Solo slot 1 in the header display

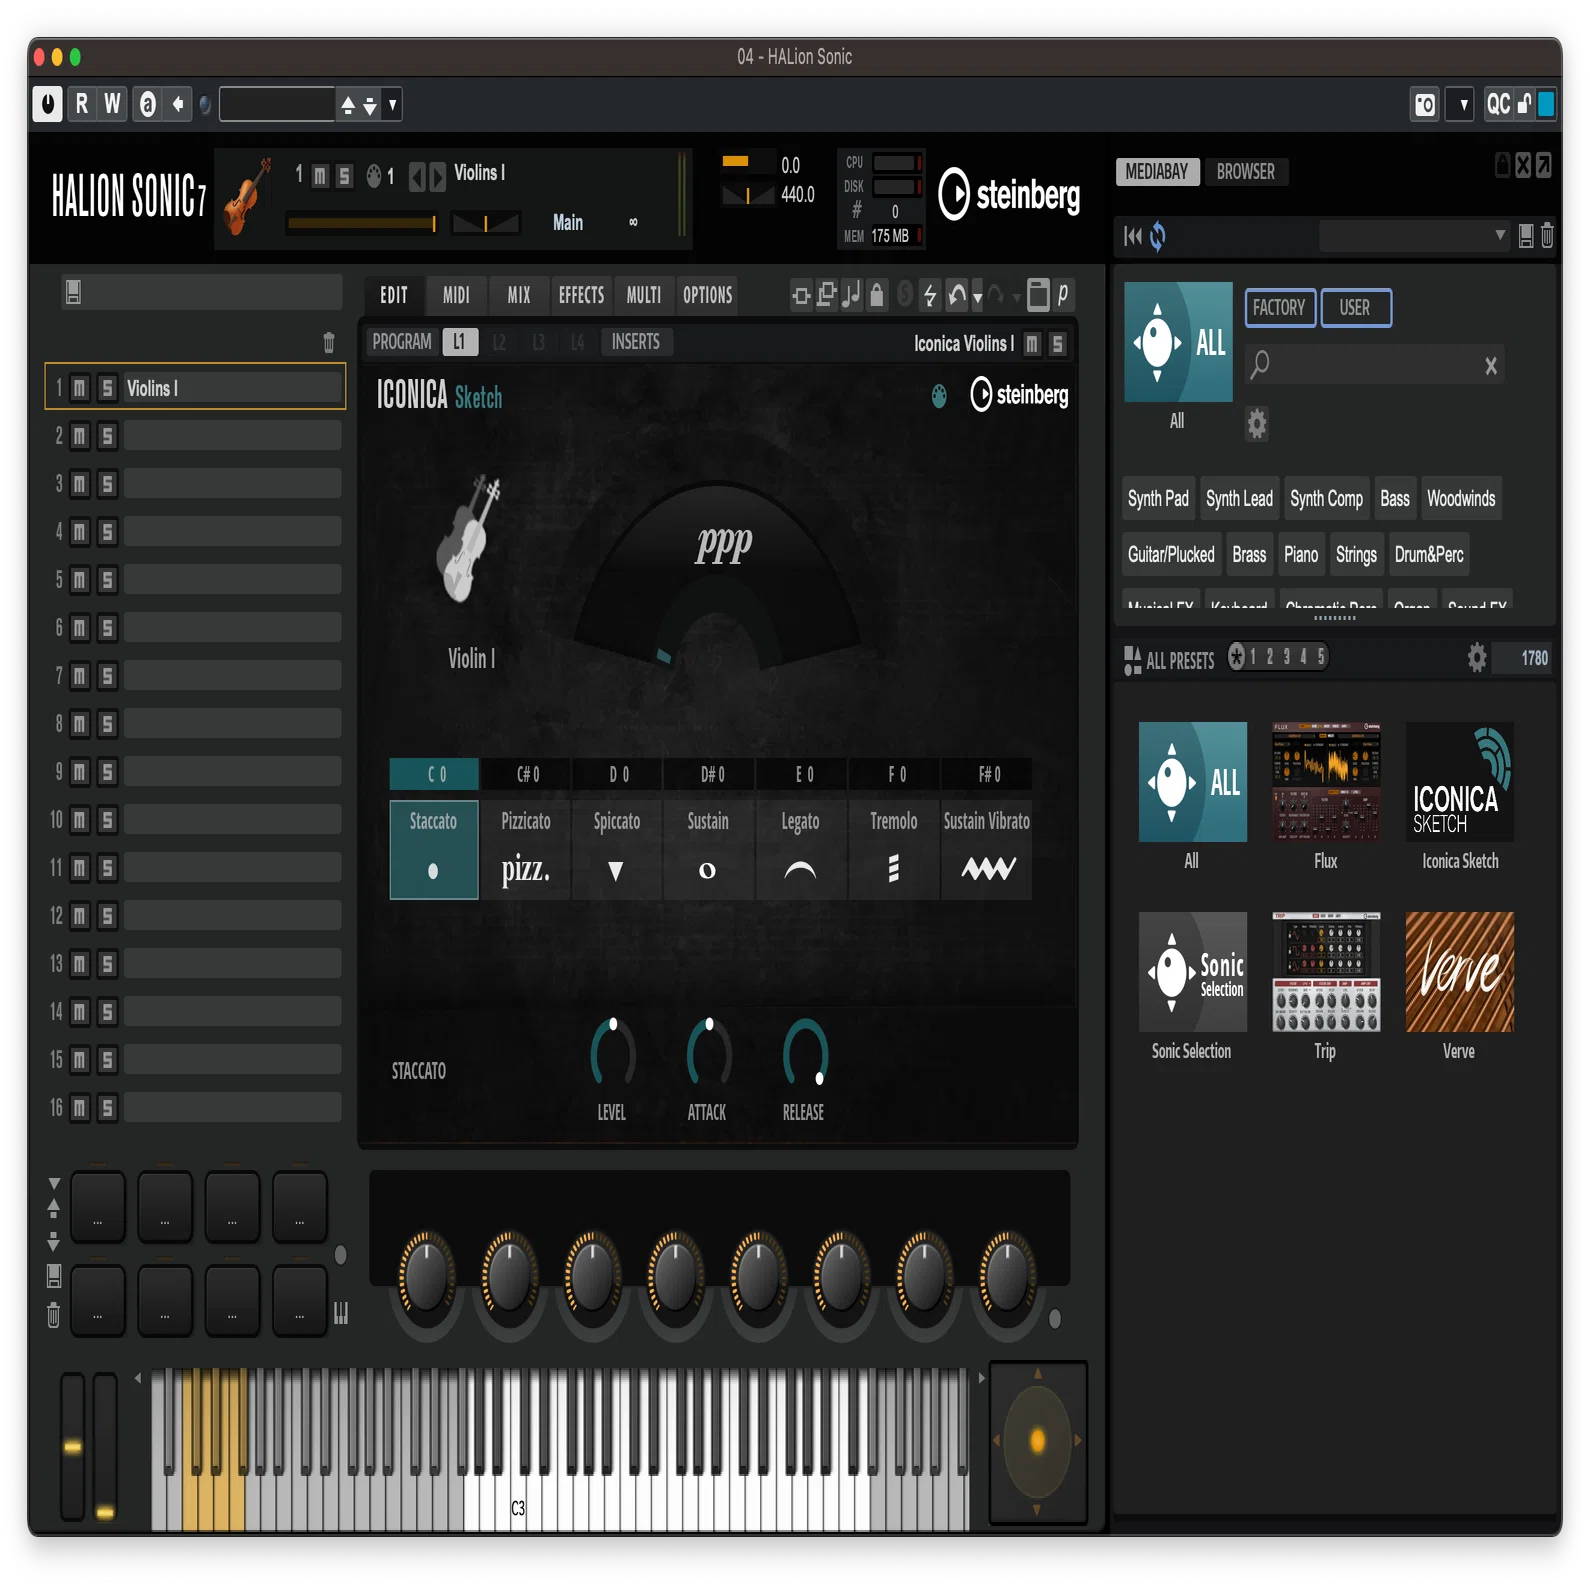click(x=344, y=177)
